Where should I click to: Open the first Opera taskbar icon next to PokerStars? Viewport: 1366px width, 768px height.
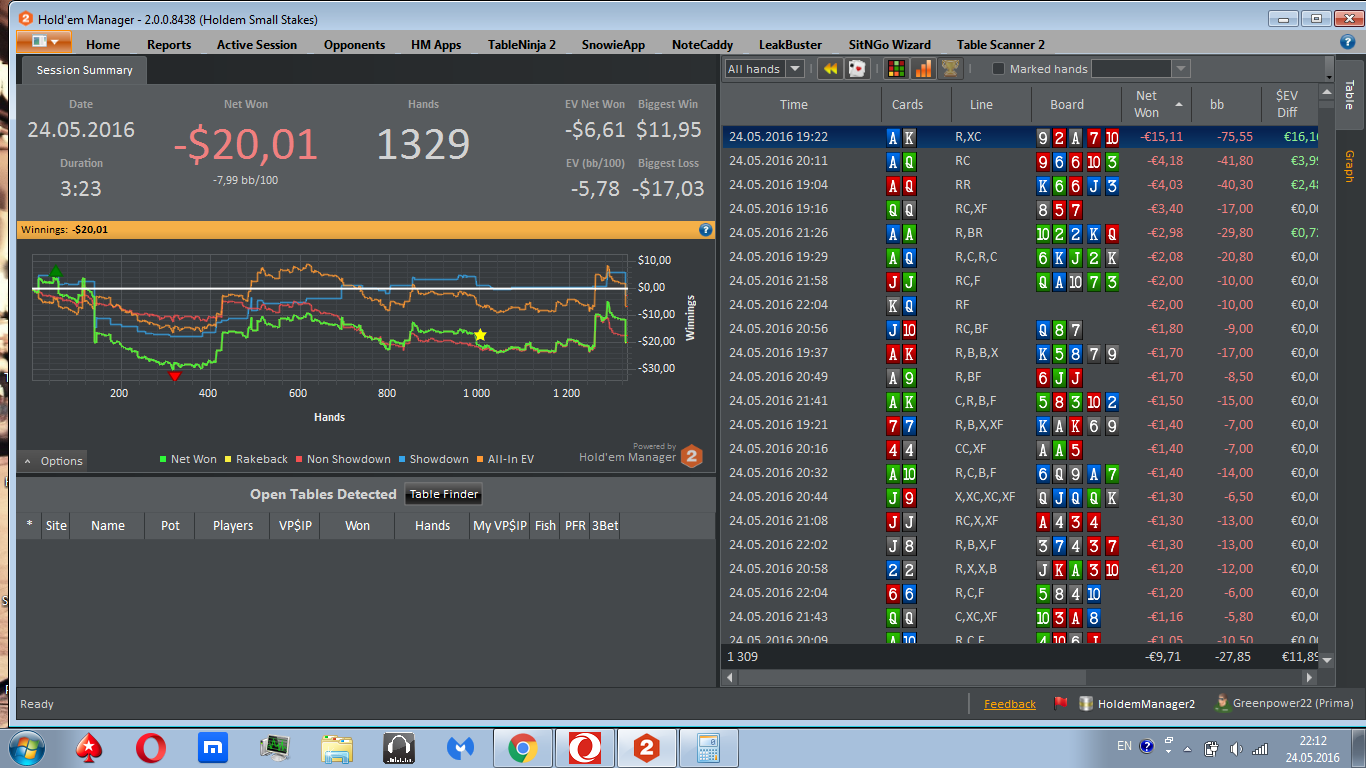151,747
